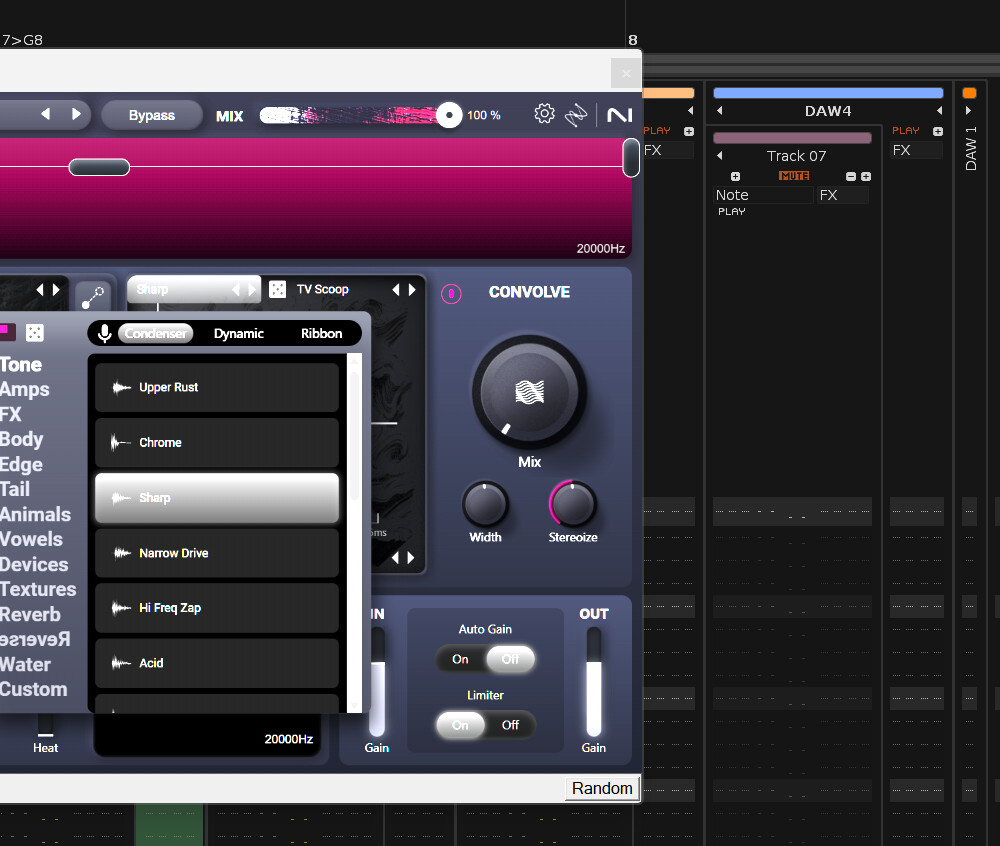Click plus icon beside orange PLAY right of Track 07
Image resolution: width=1000 pixels, height=846 pixels.
tap(938, 131)
